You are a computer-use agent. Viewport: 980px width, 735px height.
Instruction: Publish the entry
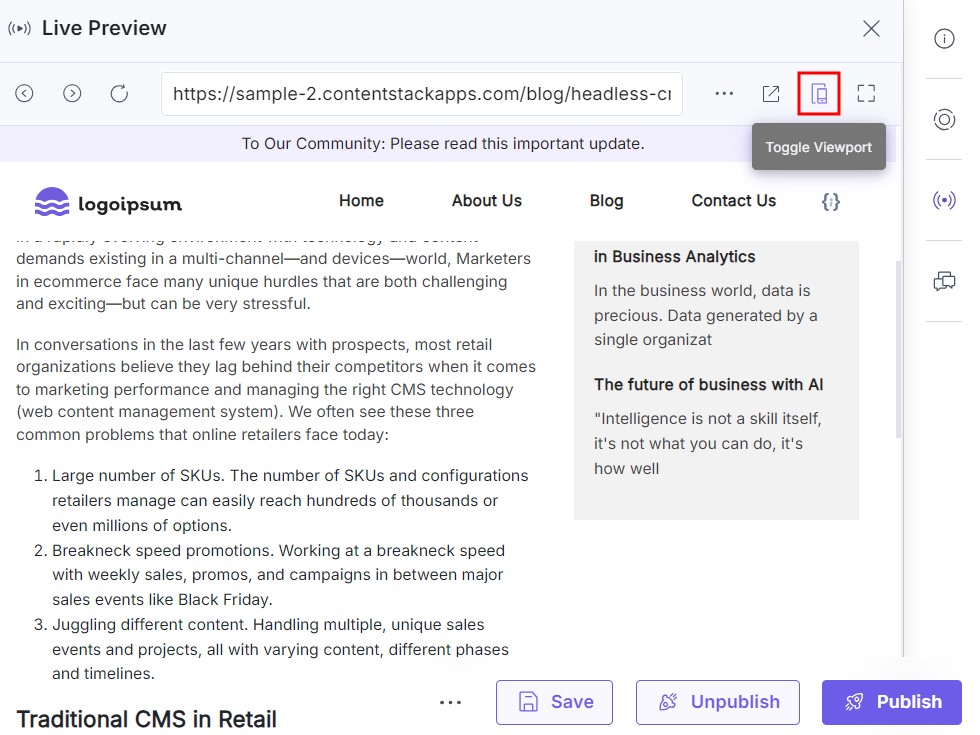[x=892, y=702]
